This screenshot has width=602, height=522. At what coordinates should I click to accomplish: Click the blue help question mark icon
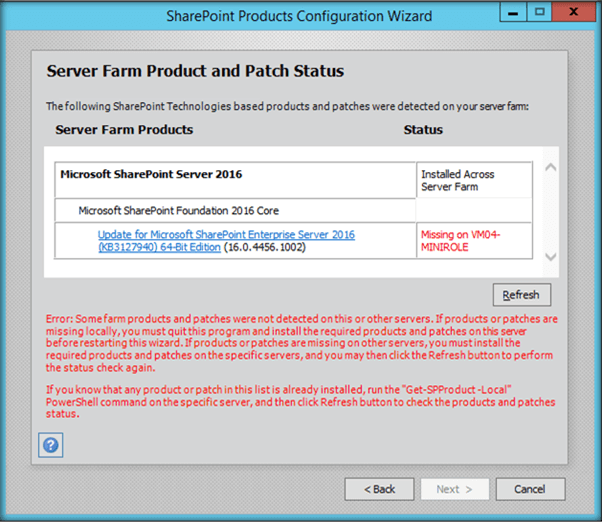pos(48,444)
